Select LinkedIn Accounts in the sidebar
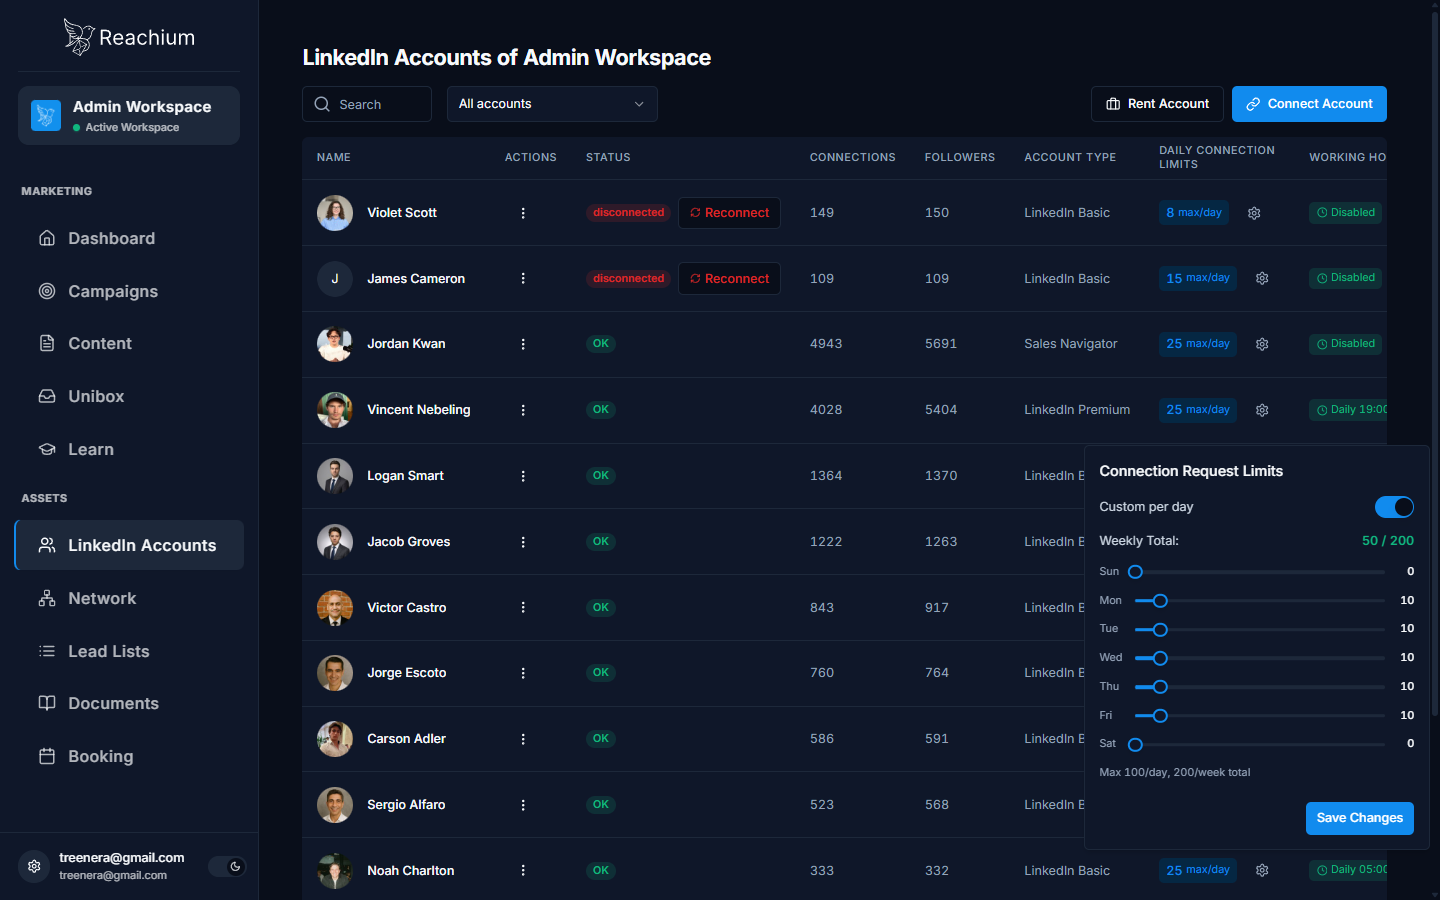 pos(129,545)
